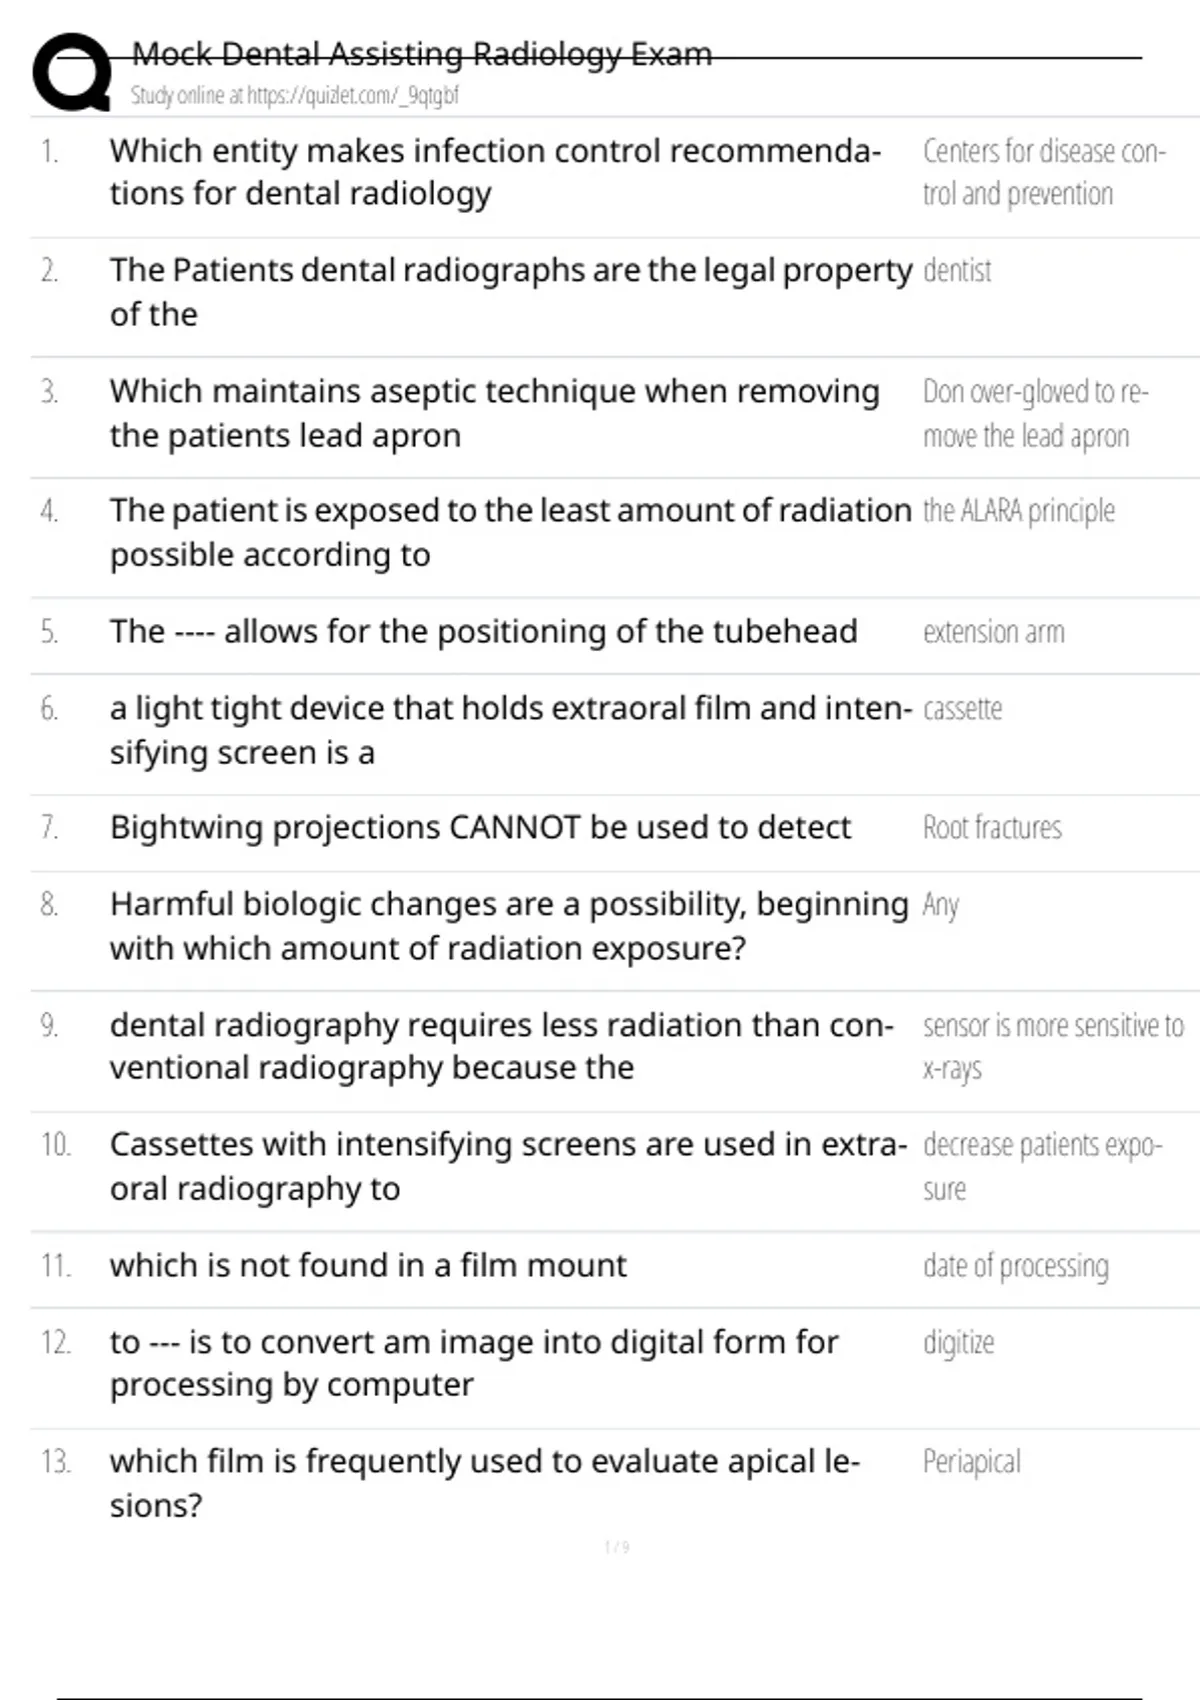Click the answer 'extension arm'
The image size is (1200, 1700).
coord(993,632)
